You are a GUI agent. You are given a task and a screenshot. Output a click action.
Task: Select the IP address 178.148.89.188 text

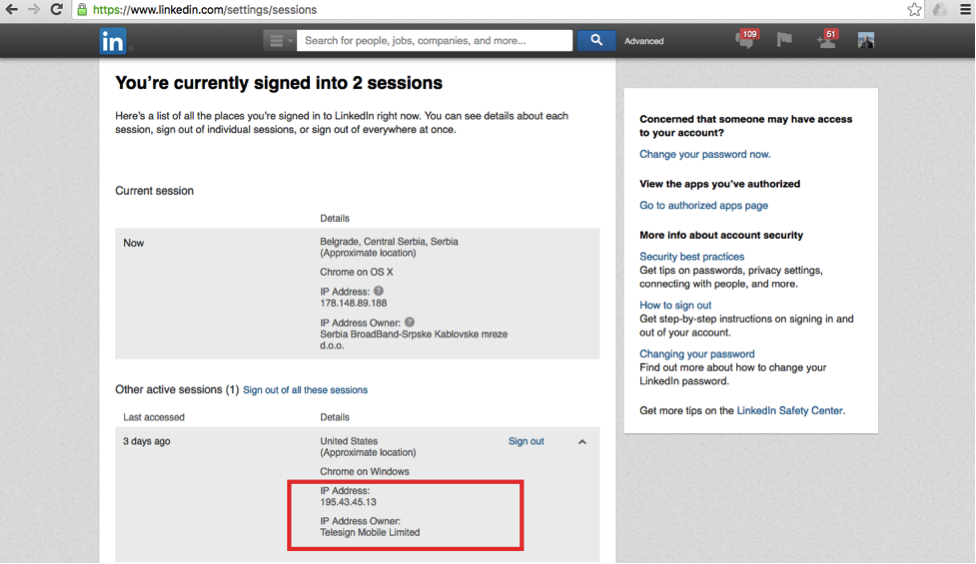[x=353, y=303]
